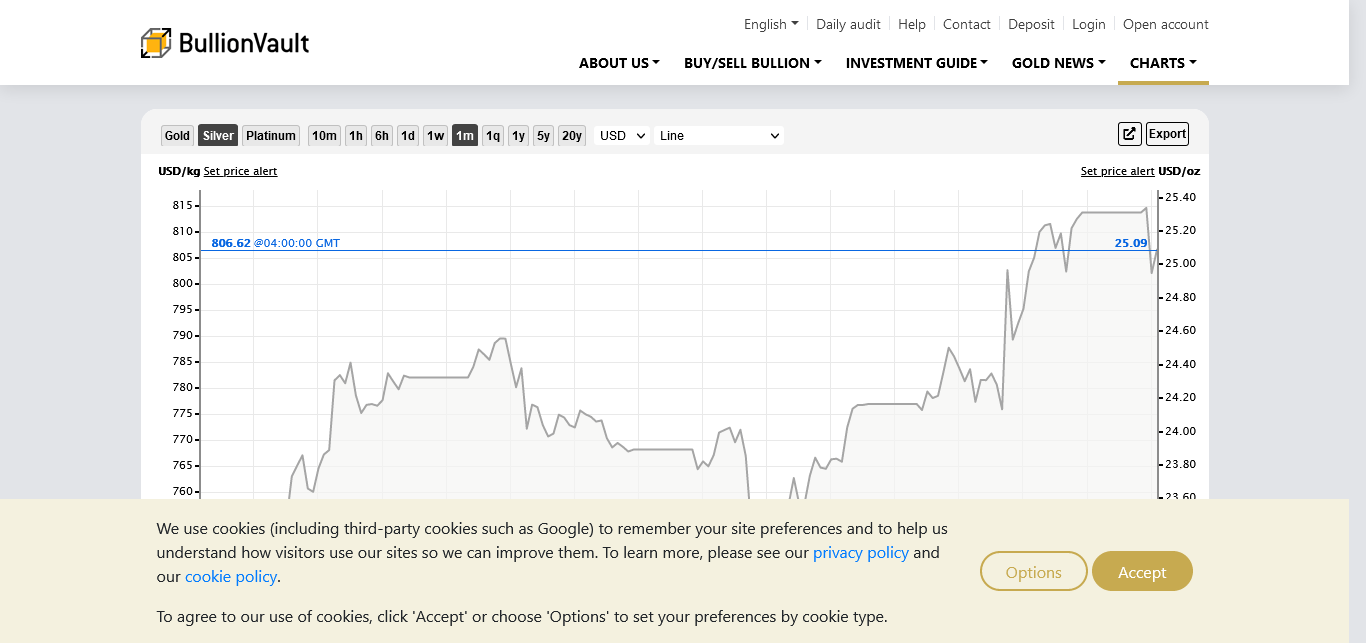Click the Open account link
The image size is (1366, 643).
tap(1165, 24)
